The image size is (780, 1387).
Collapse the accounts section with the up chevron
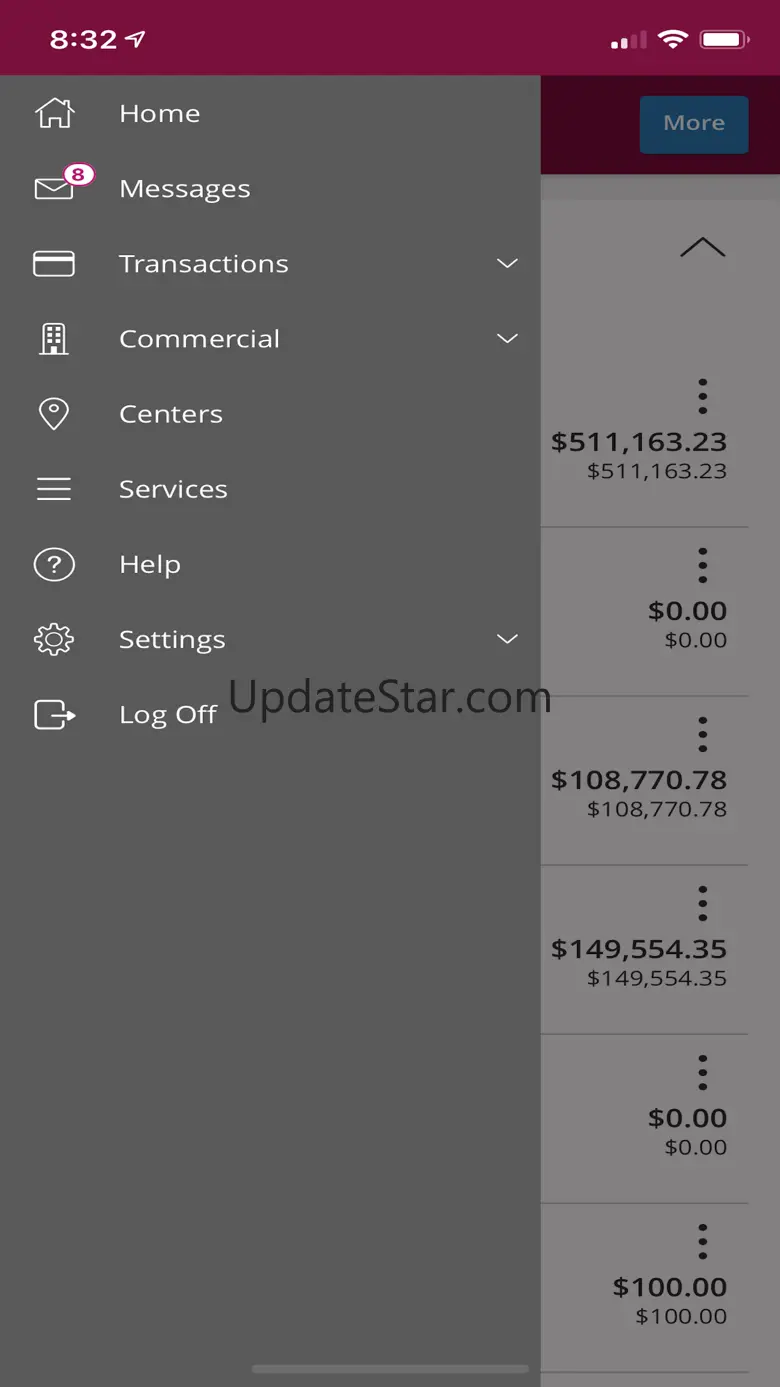[x=702, y=247]
